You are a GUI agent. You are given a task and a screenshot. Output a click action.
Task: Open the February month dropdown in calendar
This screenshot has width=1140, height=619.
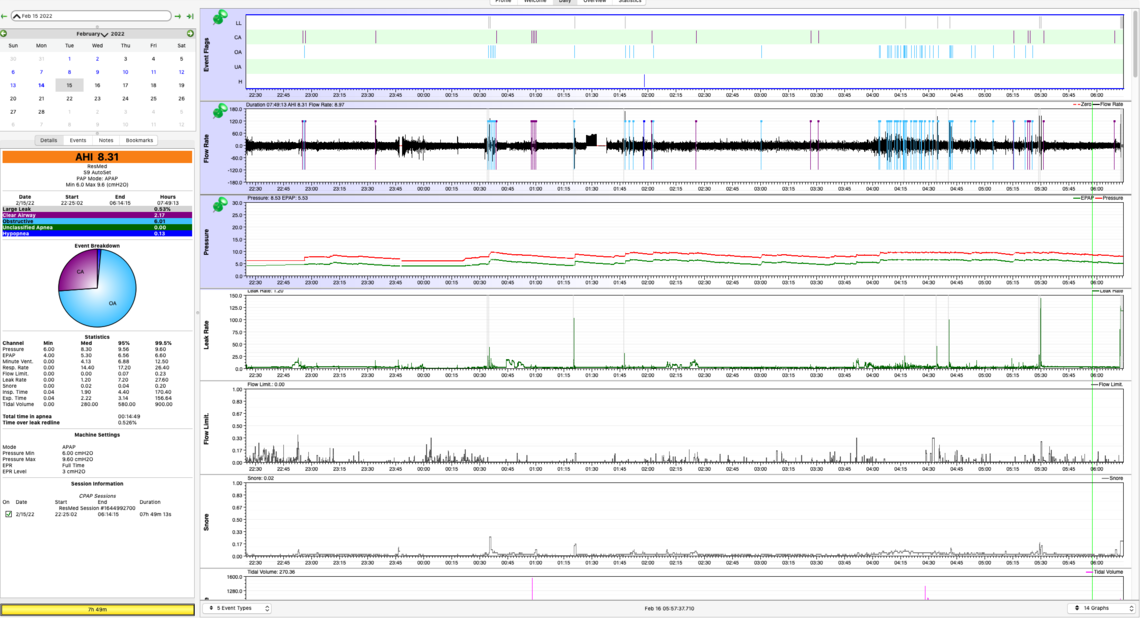tap(92, 33)
